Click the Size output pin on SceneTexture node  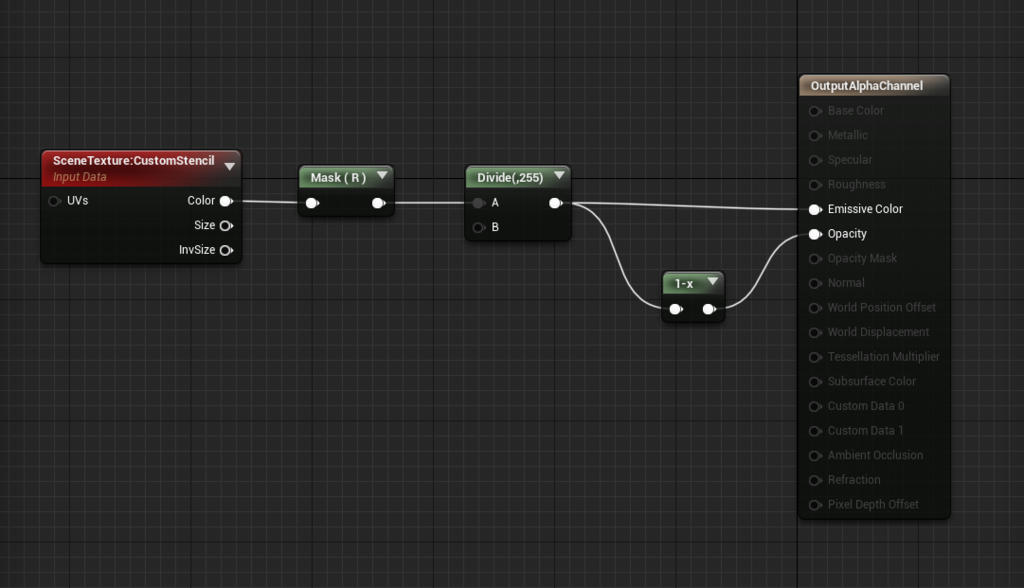click(x=227, y=226)
